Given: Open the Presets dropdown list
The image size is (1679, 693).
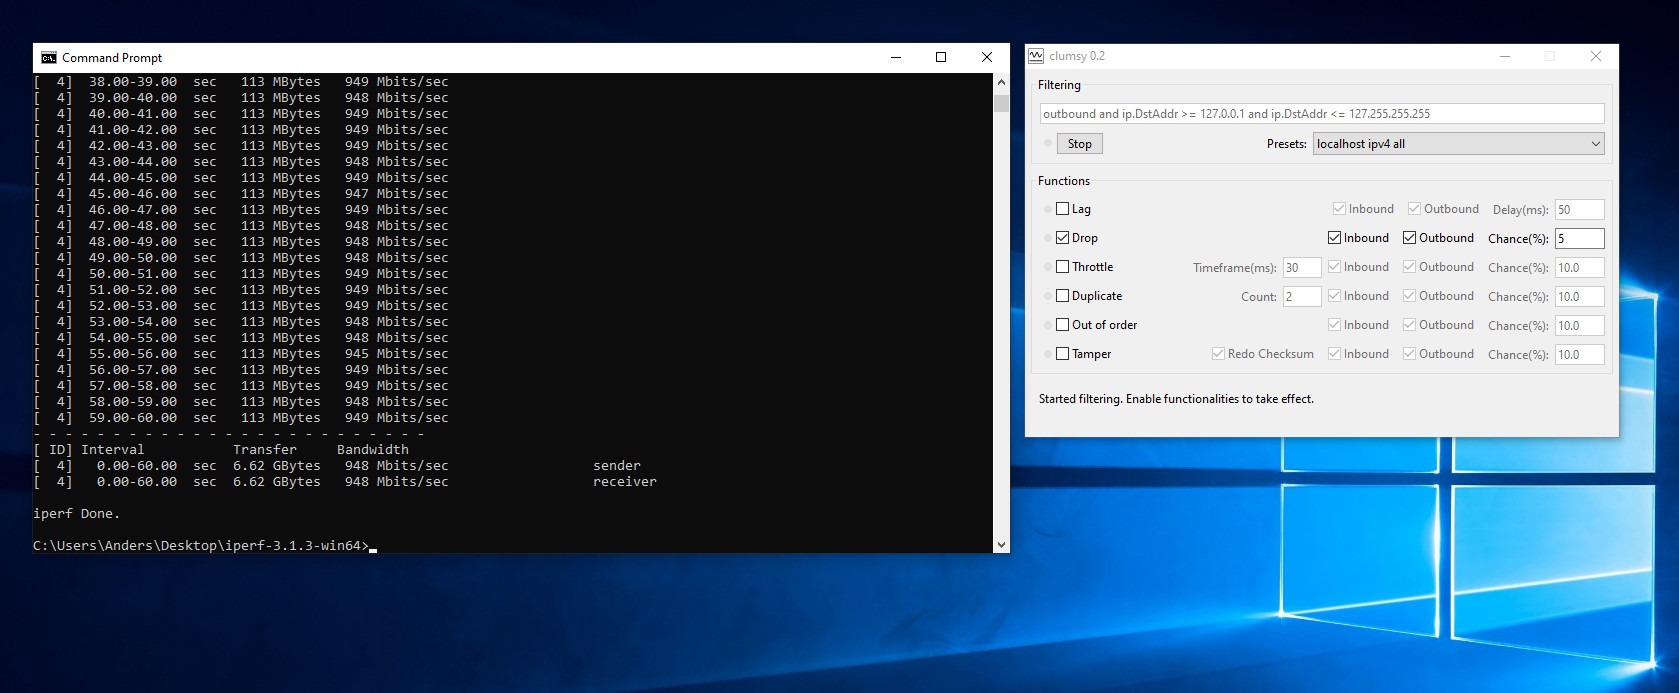Looking at the screenshot, I should pyautogui.click(x=1458, y=144).
